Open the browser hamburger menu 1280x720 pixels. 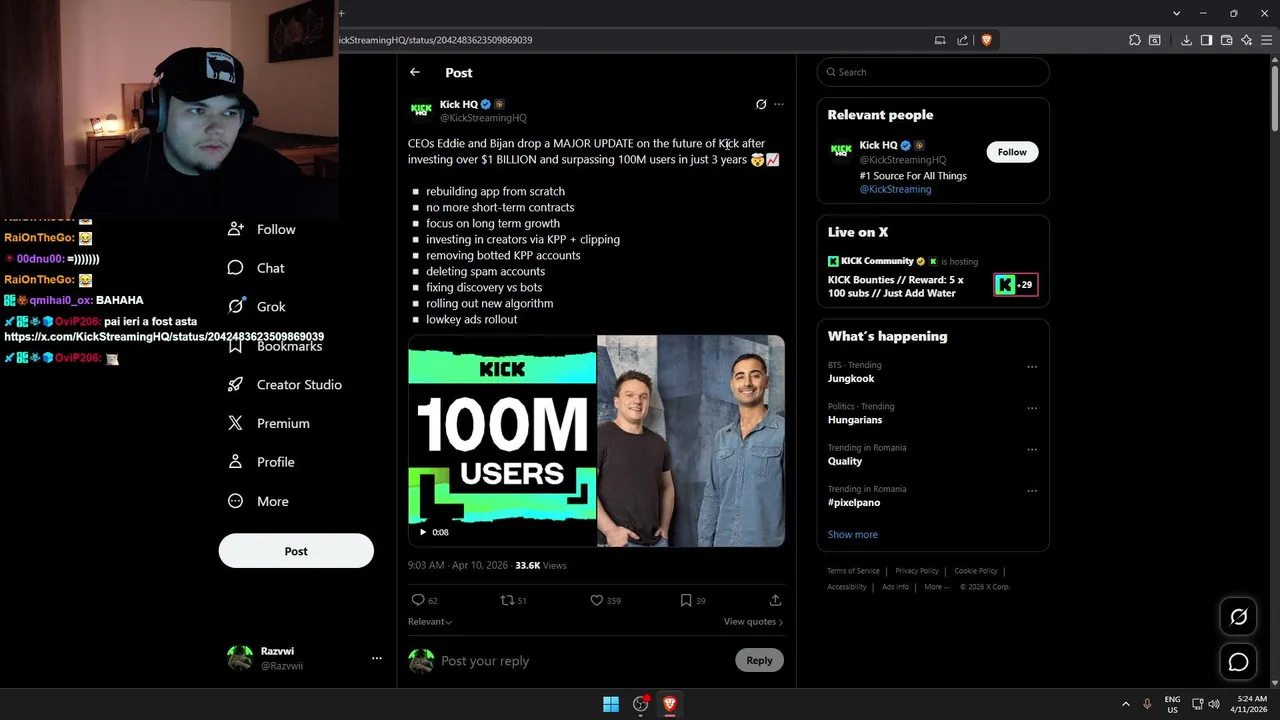point(1266,40)
